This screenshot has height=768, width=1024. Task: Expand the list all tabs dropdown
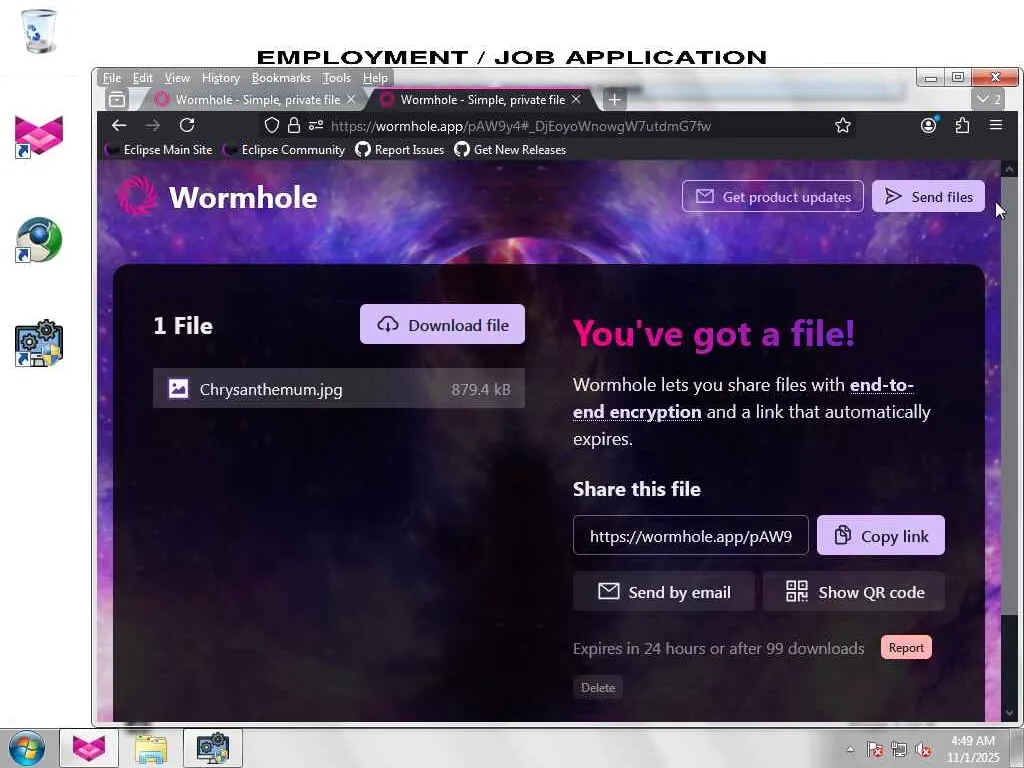point(988,99)
